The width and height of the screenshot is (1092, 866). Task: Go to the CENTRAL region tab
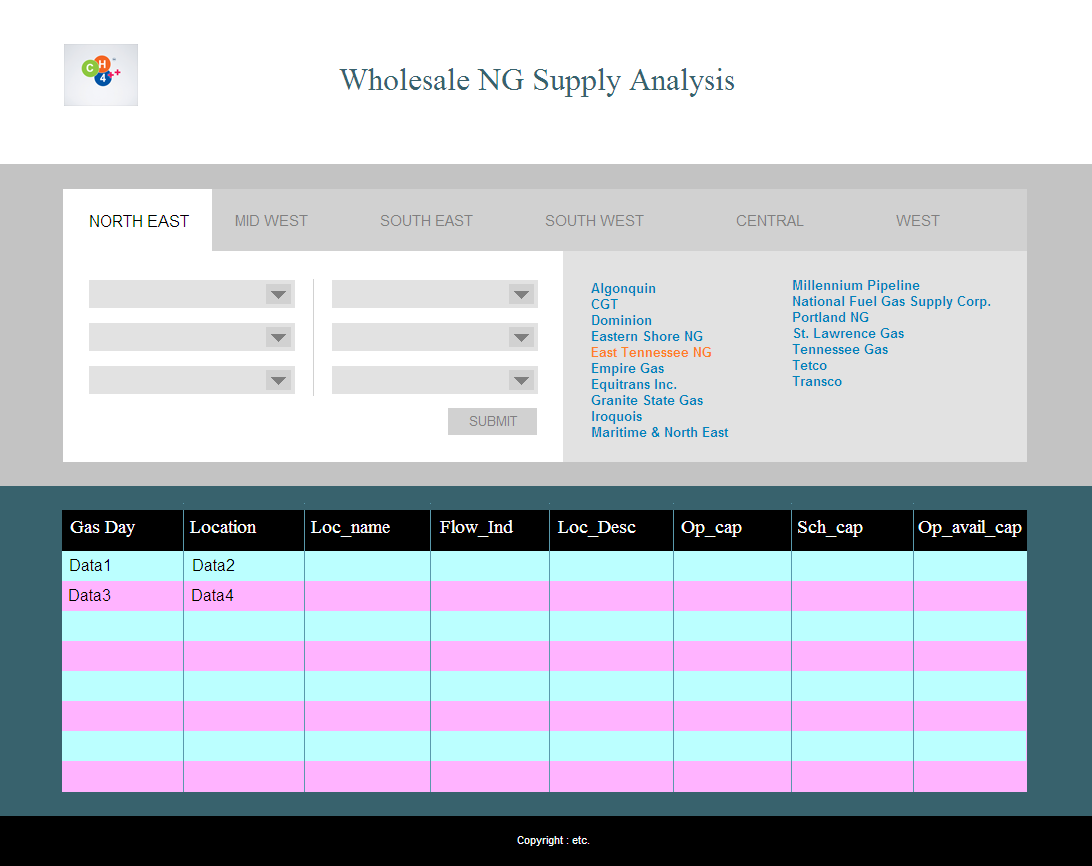[x=769, y=221]
